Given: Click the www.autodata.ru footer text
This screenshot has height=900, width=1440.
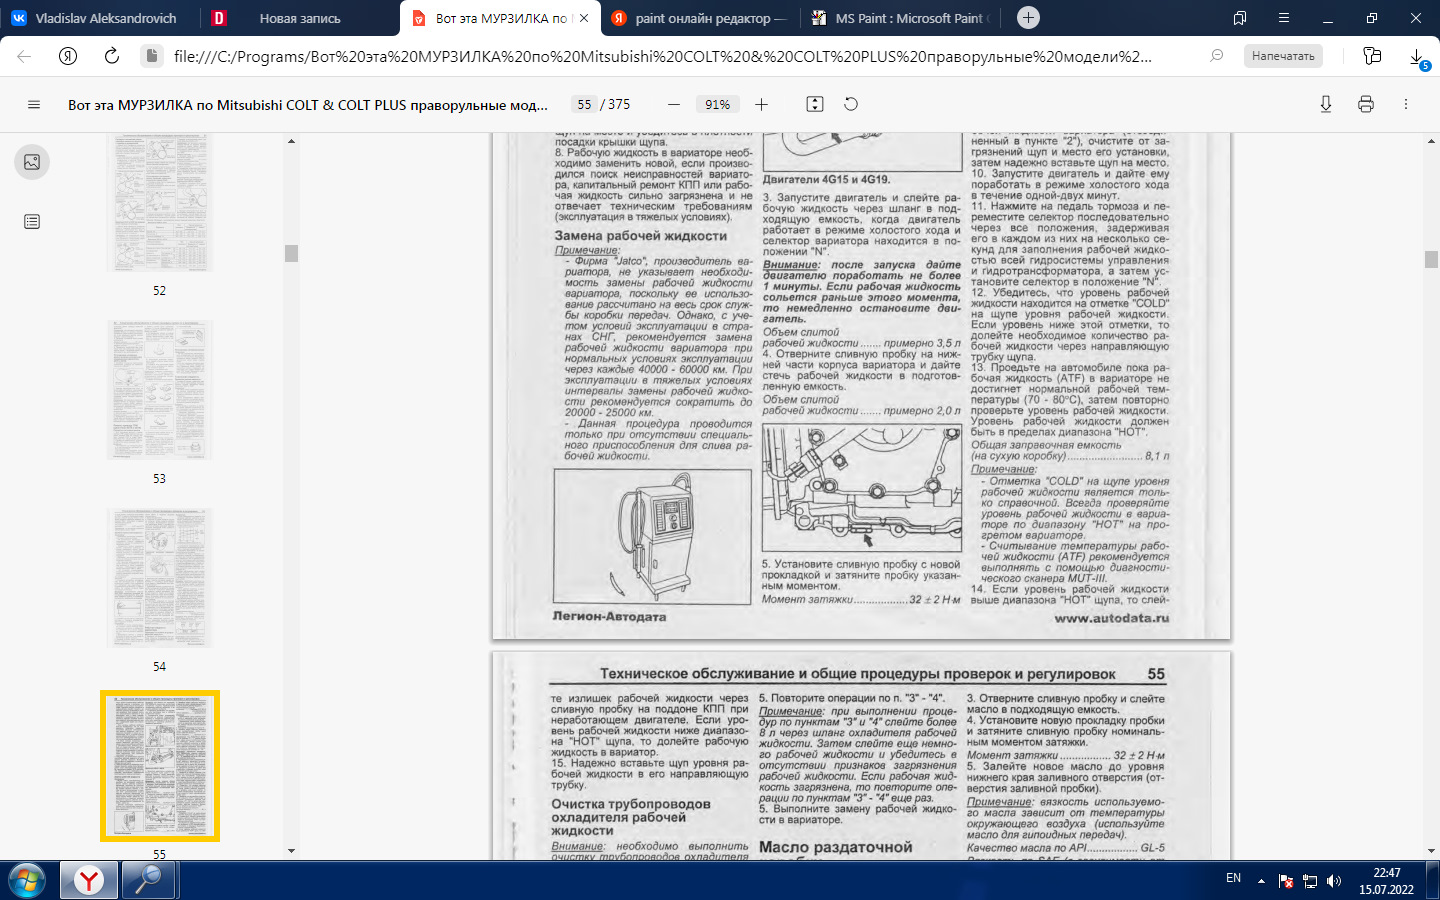Looking at the screenshot, I should pyautogui.click(x=1111, y=618).
